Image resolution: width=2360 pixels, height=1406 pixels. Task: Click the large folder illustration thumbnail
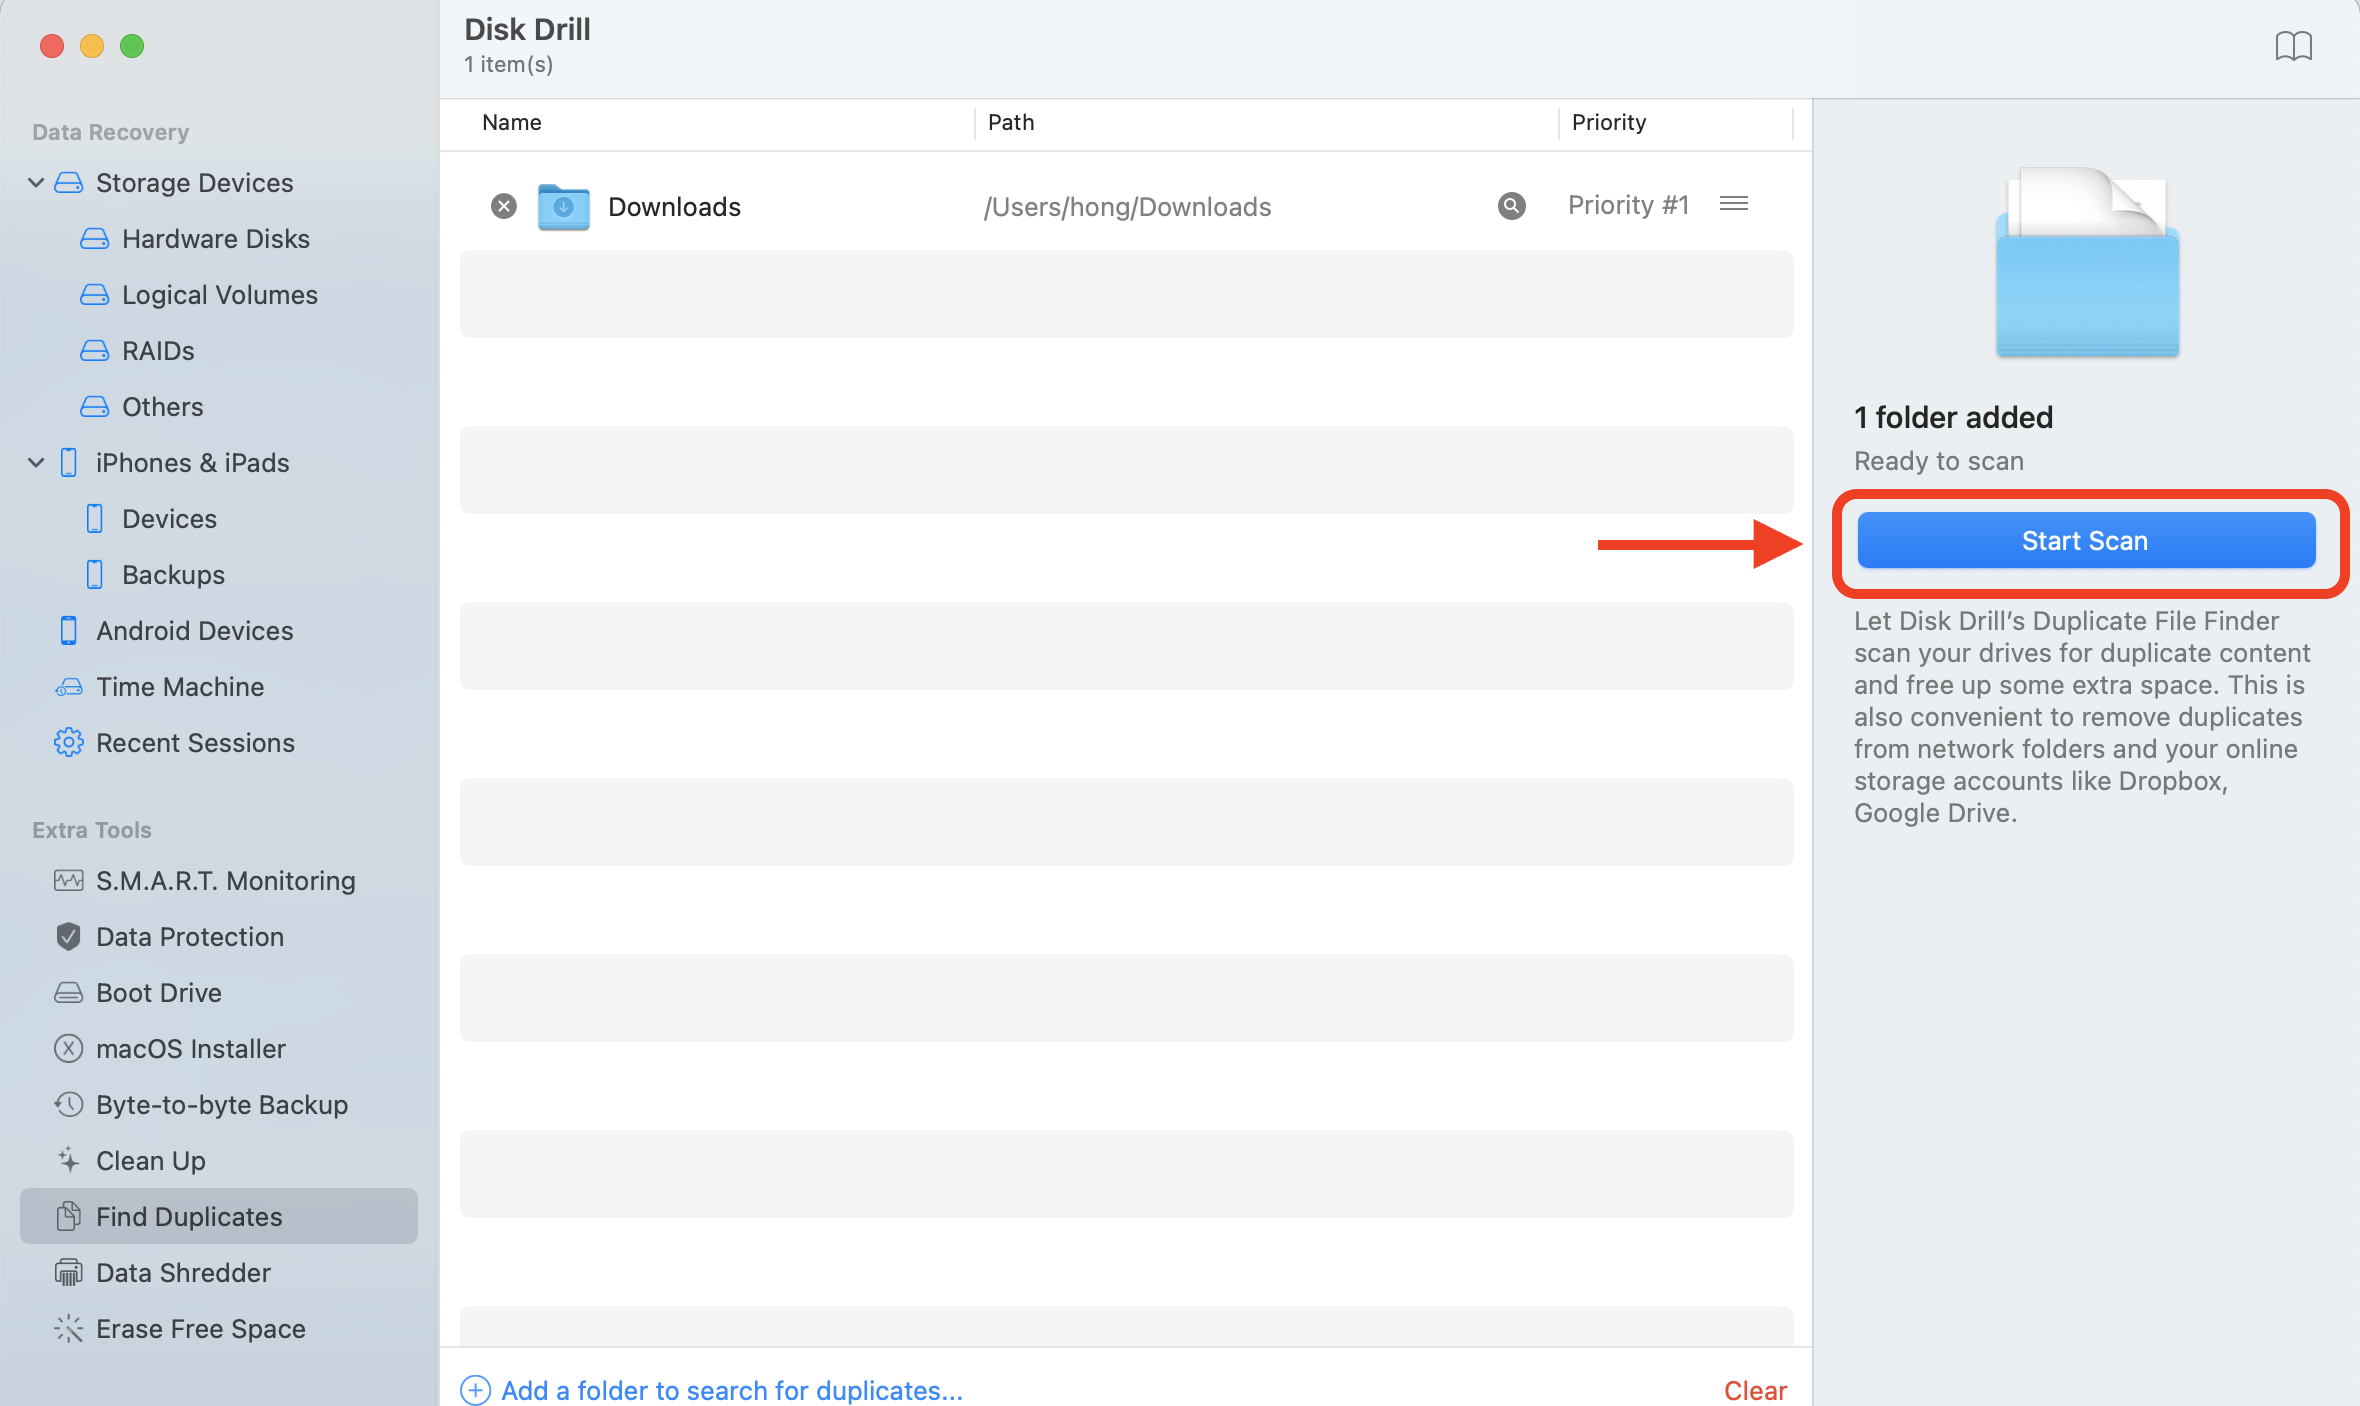point(2088,262)
